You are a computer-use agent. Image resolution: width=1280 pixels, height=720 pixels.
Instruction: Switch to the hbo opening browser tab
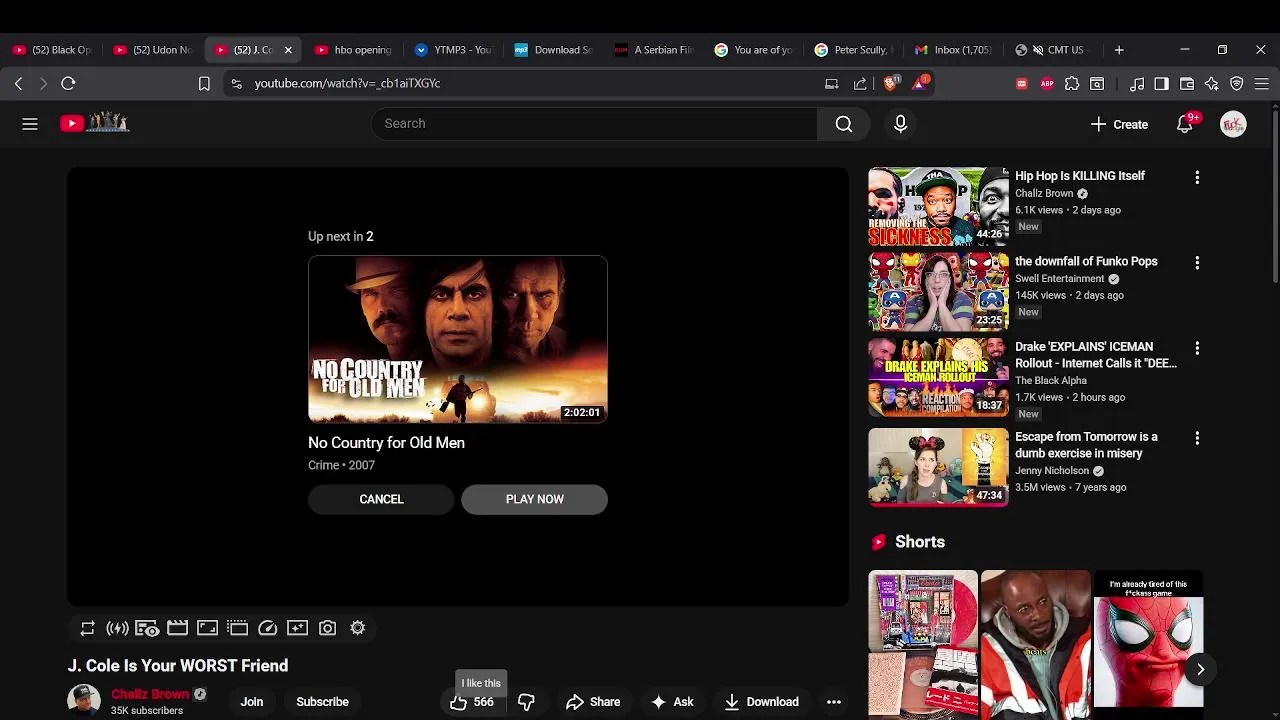(x=355, y=50)
